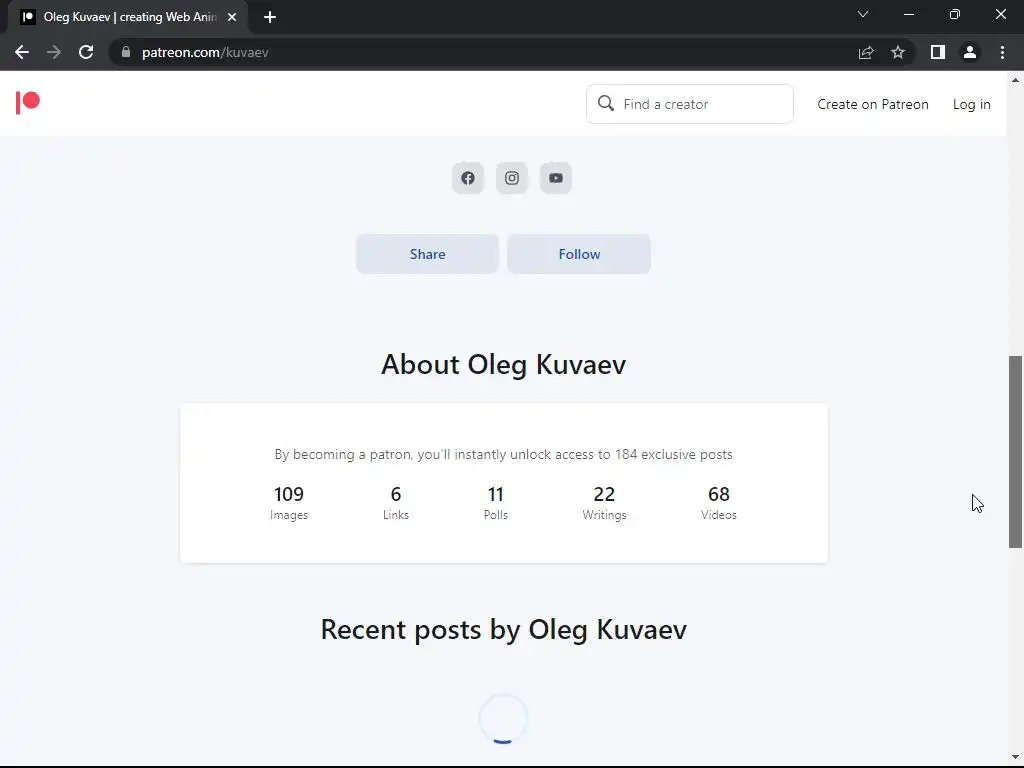The height and width of the screenshot is (768, 1024).
Task: Open the tab search dropdown arrow
Action: click(x=863, y=14)
